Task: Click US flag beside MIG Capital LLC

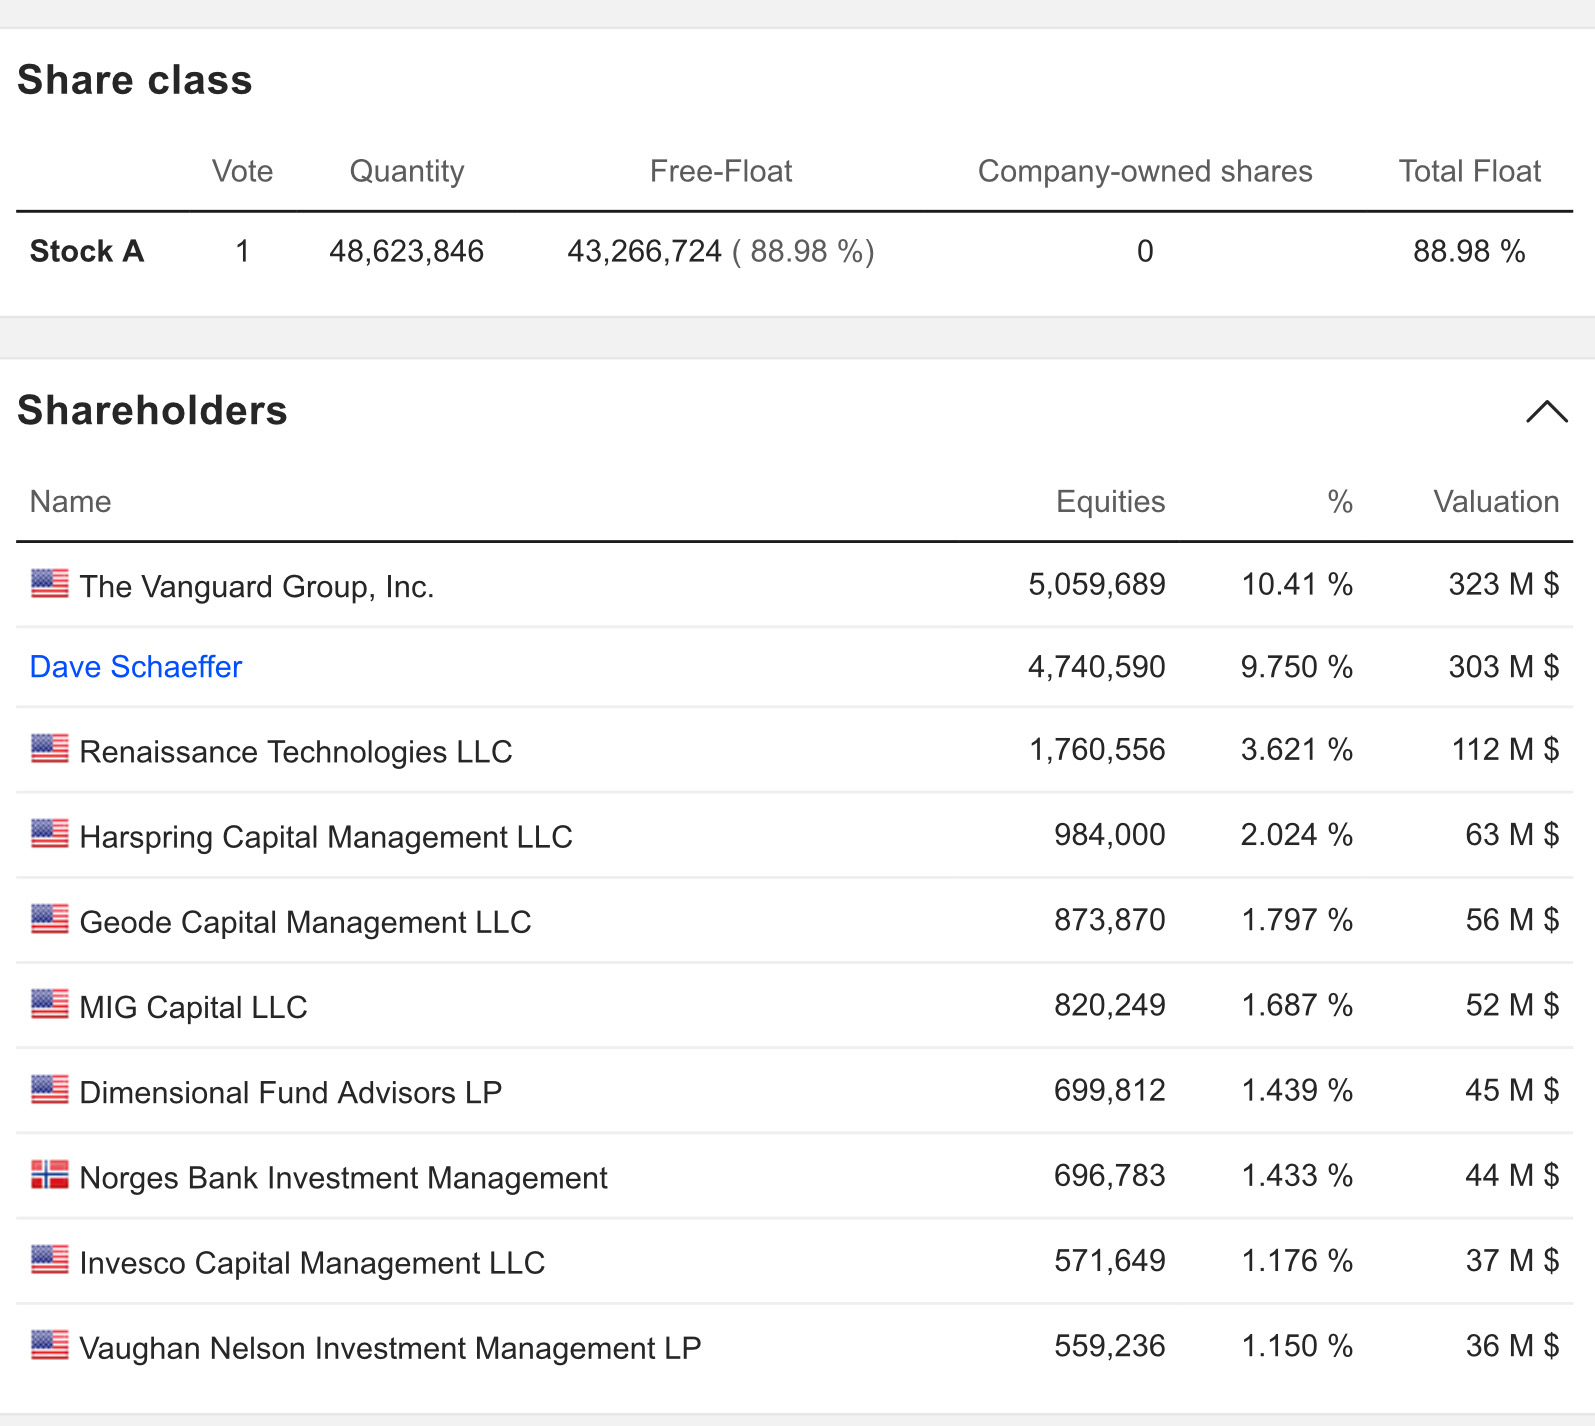Action: (50, 1003)
